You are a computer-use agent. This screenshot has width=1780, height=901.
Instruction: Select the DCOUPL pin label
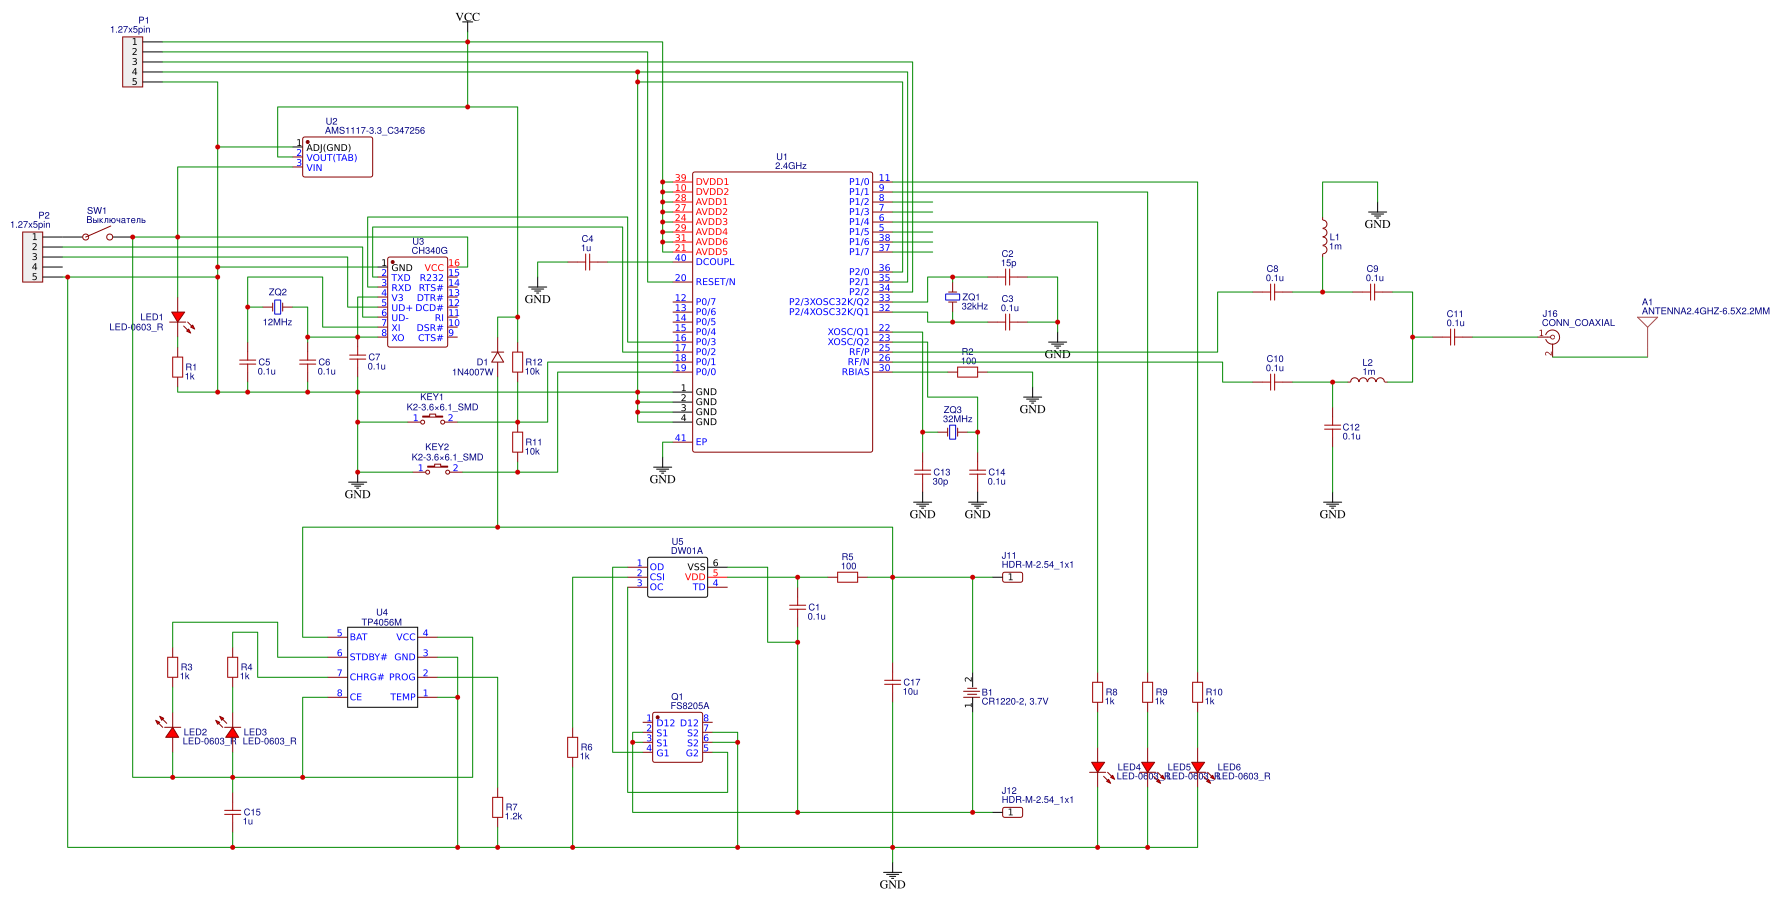715,262
